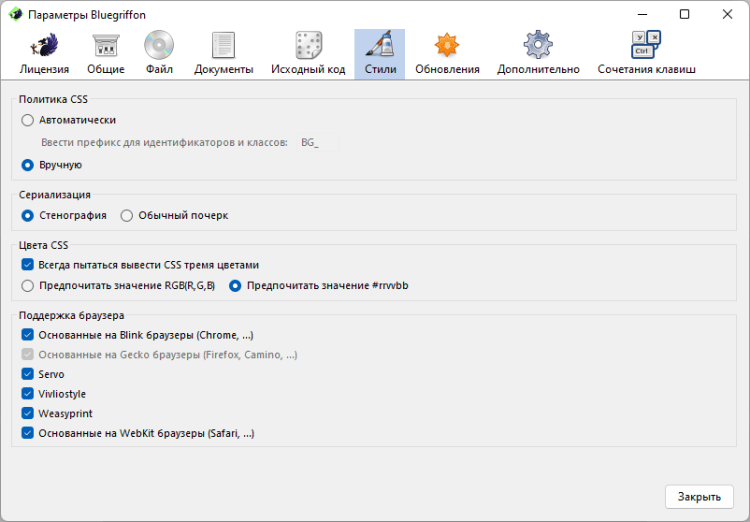Select the Стили paintbrush icon

coord(380,44)
